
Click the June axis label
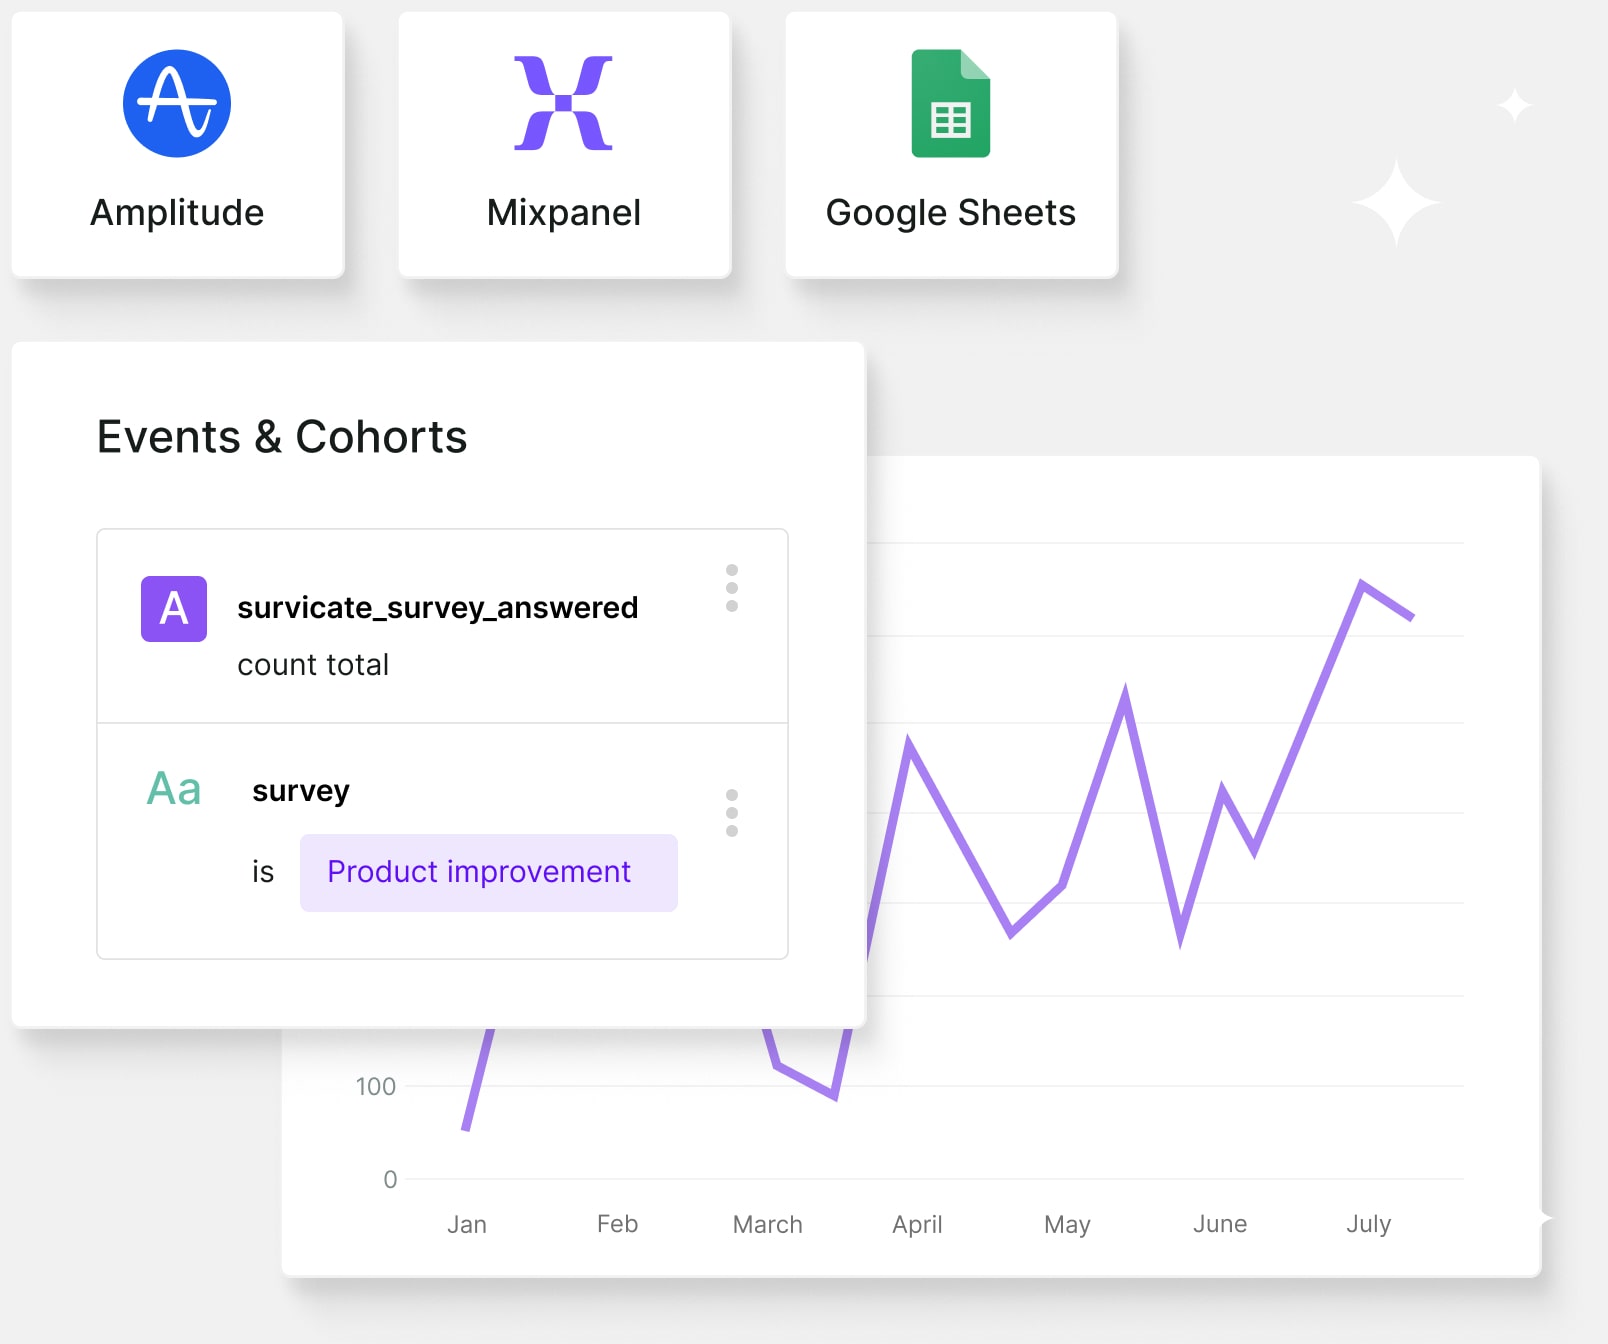1220,1224
